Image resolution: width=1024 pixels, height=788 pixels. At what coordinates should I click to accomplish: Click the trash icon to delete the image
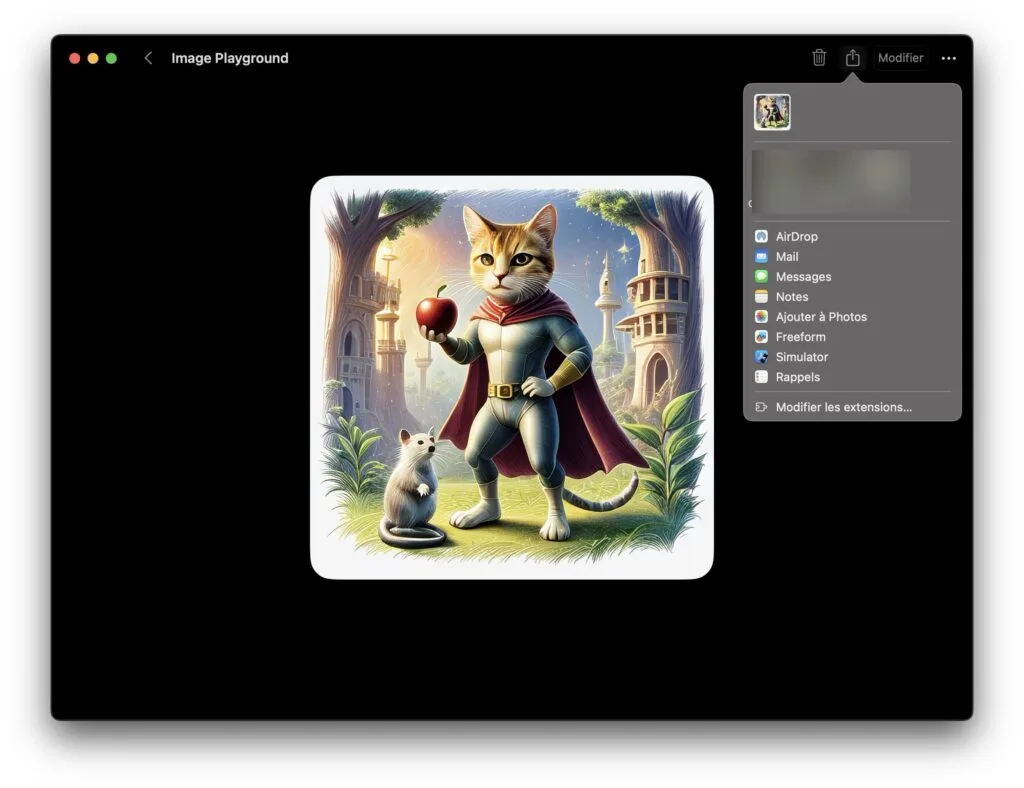pyautogui.click(x=818, y=57)
